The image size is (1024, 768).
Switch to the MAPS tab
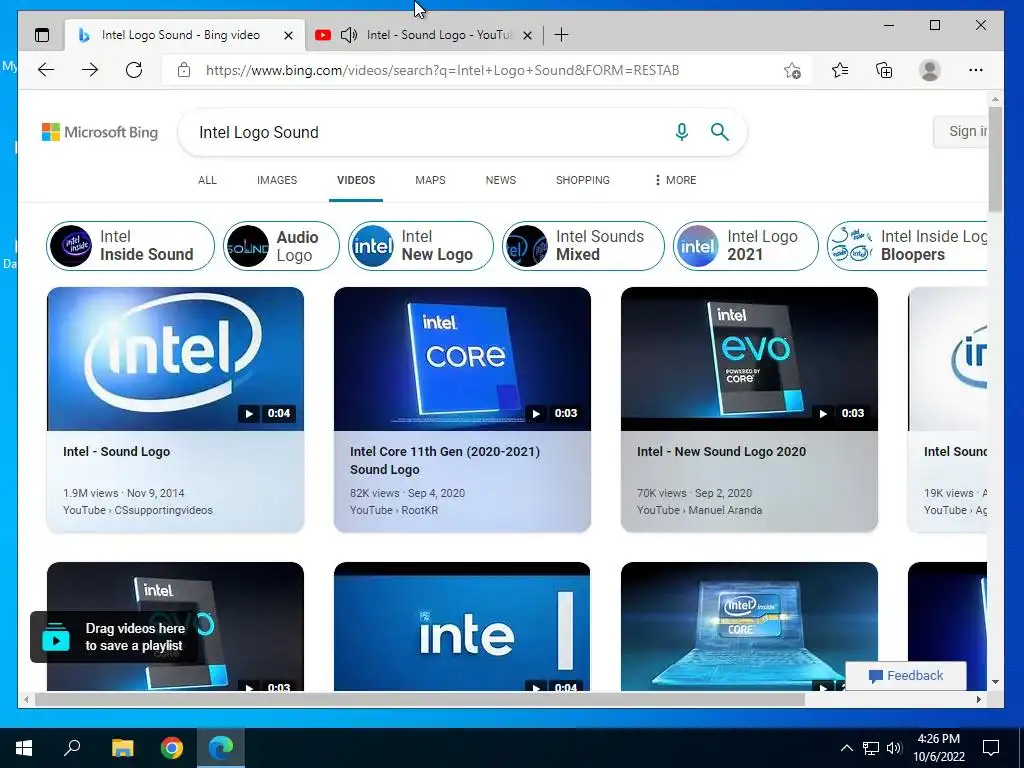click(x=430, y=180)
